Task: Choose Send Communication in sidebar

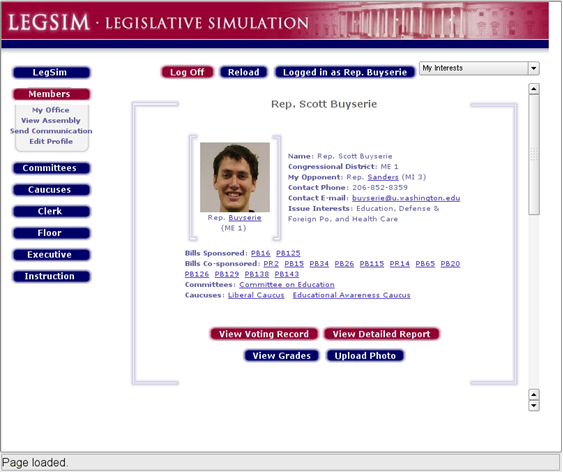Action: pyautogui.click(x=51, y=131)
